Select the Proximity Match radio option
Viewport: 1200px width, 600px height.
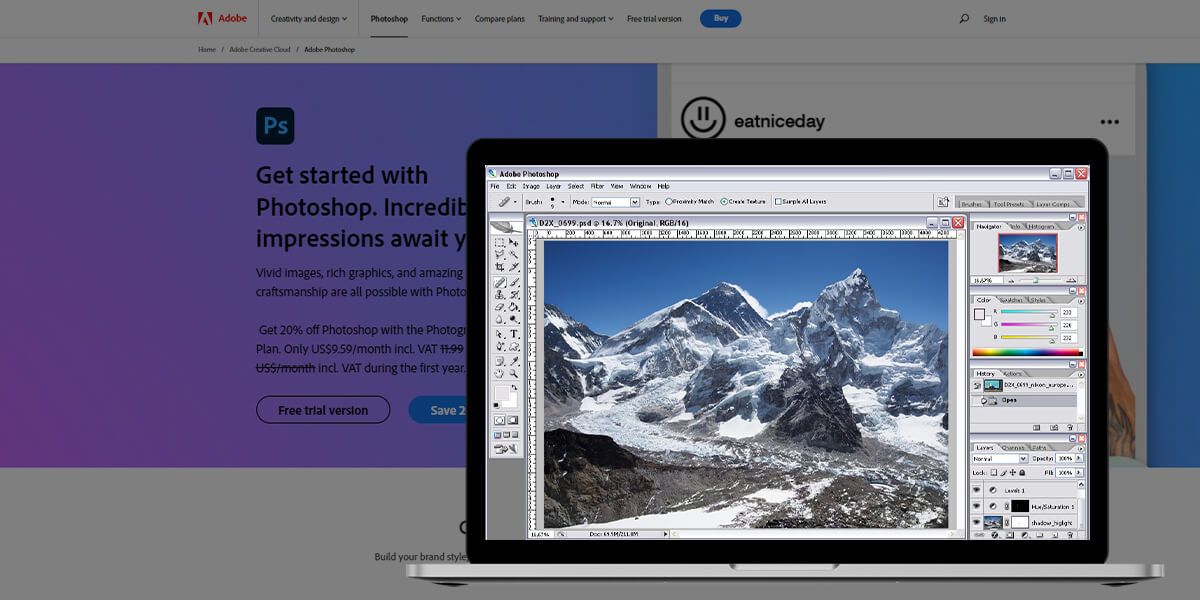669,201
